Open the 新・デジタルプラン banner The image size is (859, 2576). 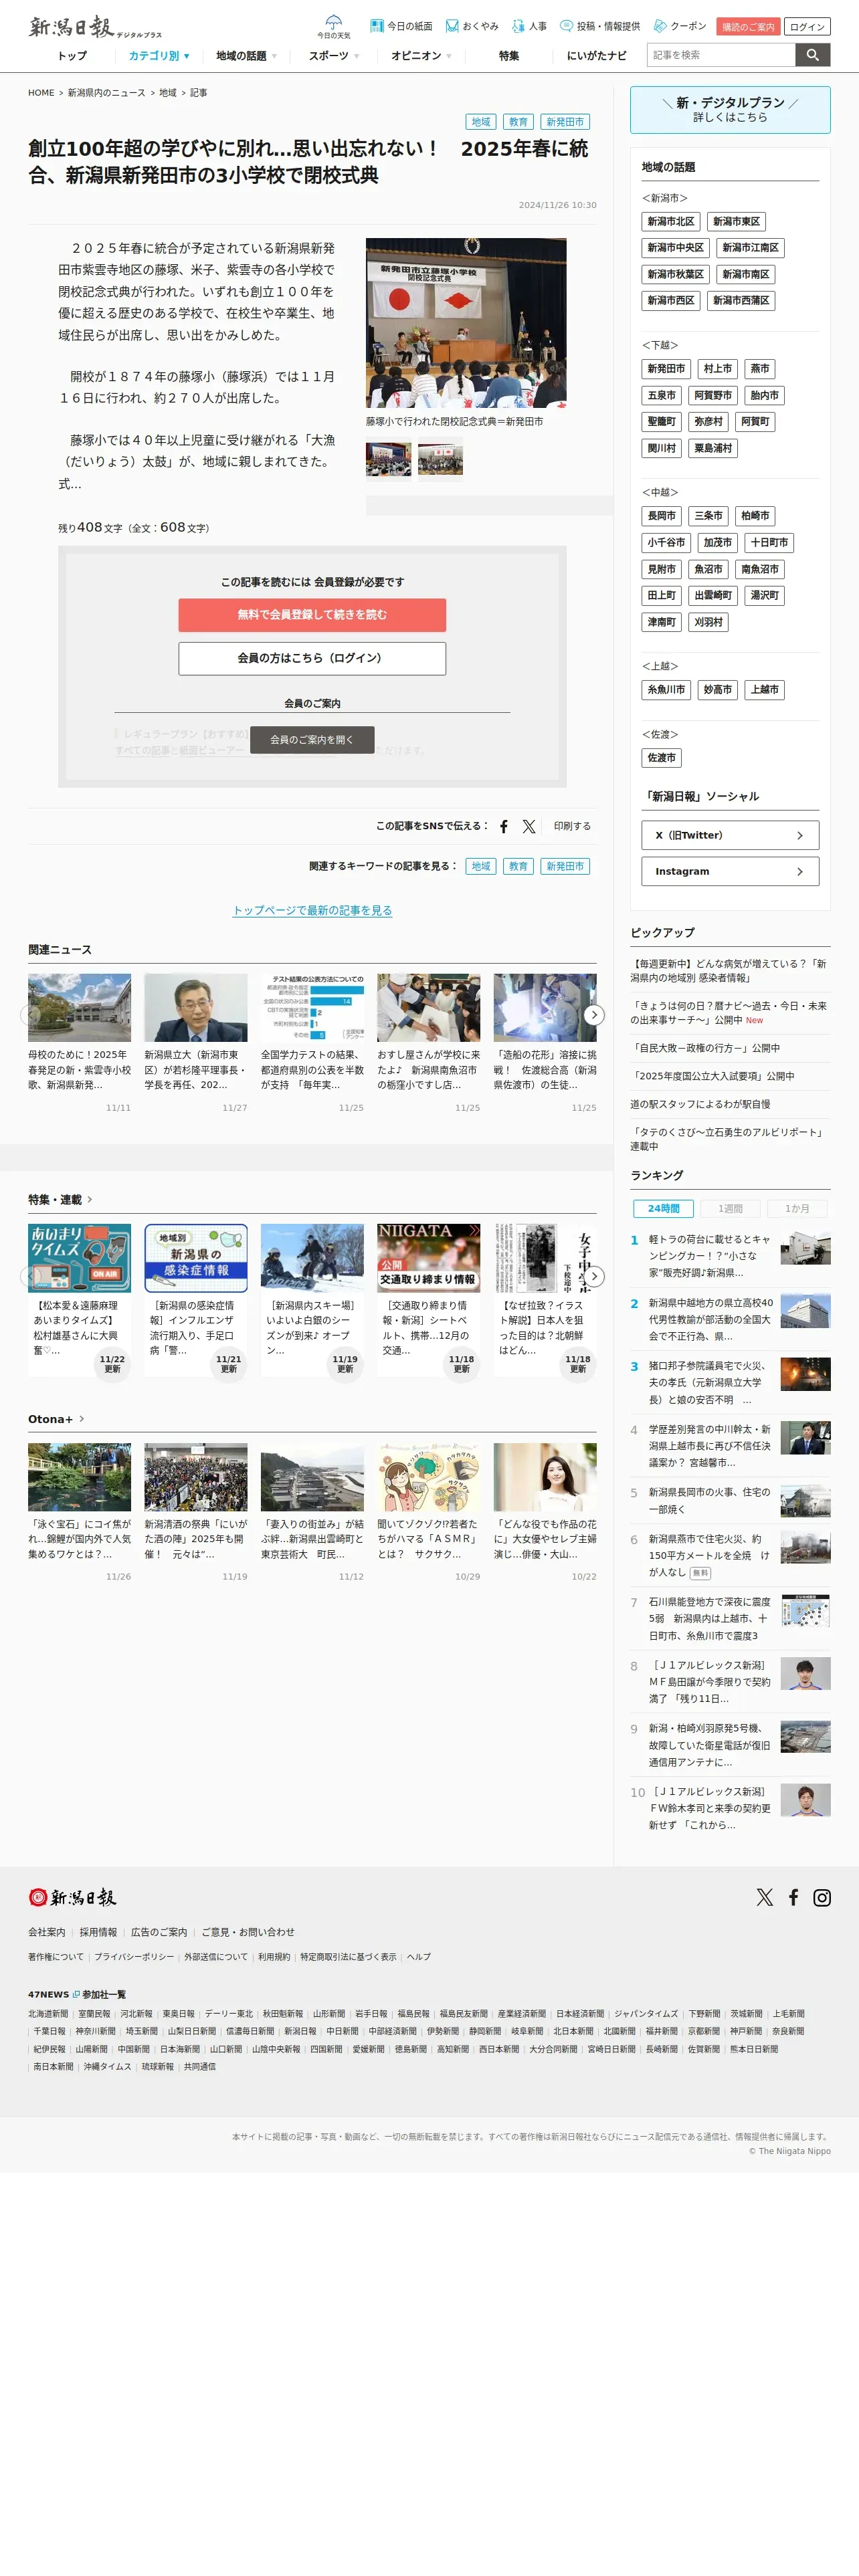[730, 110]
